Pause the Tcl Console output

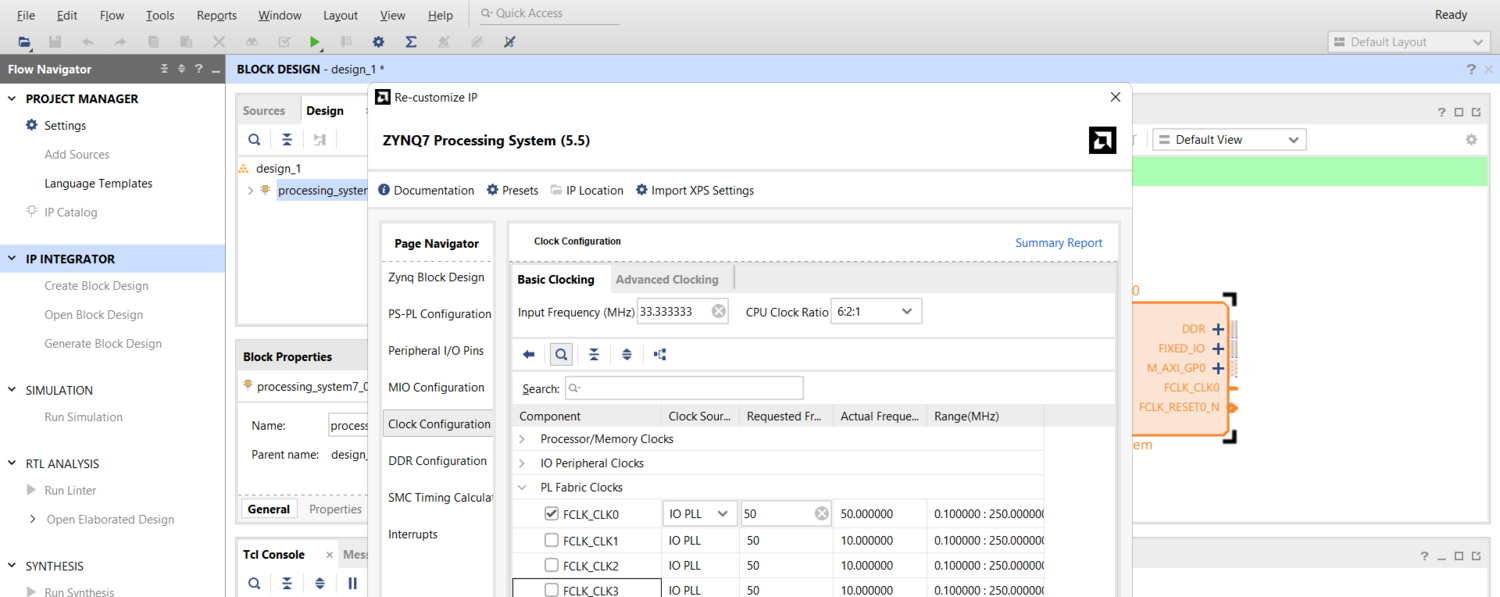352,583
